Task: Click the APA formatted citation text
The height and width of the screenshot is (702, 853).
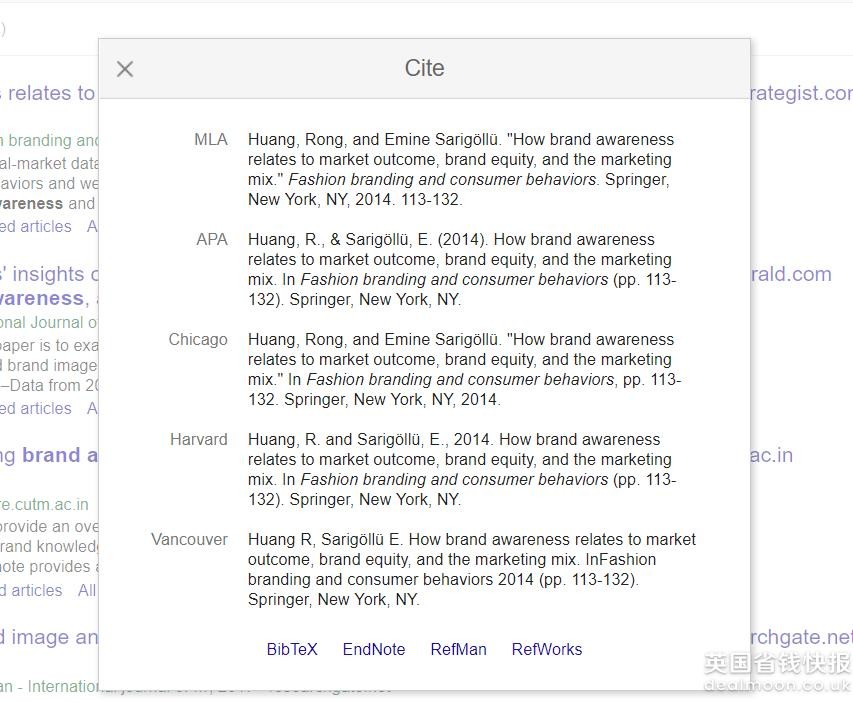Action: pos(461,269)
